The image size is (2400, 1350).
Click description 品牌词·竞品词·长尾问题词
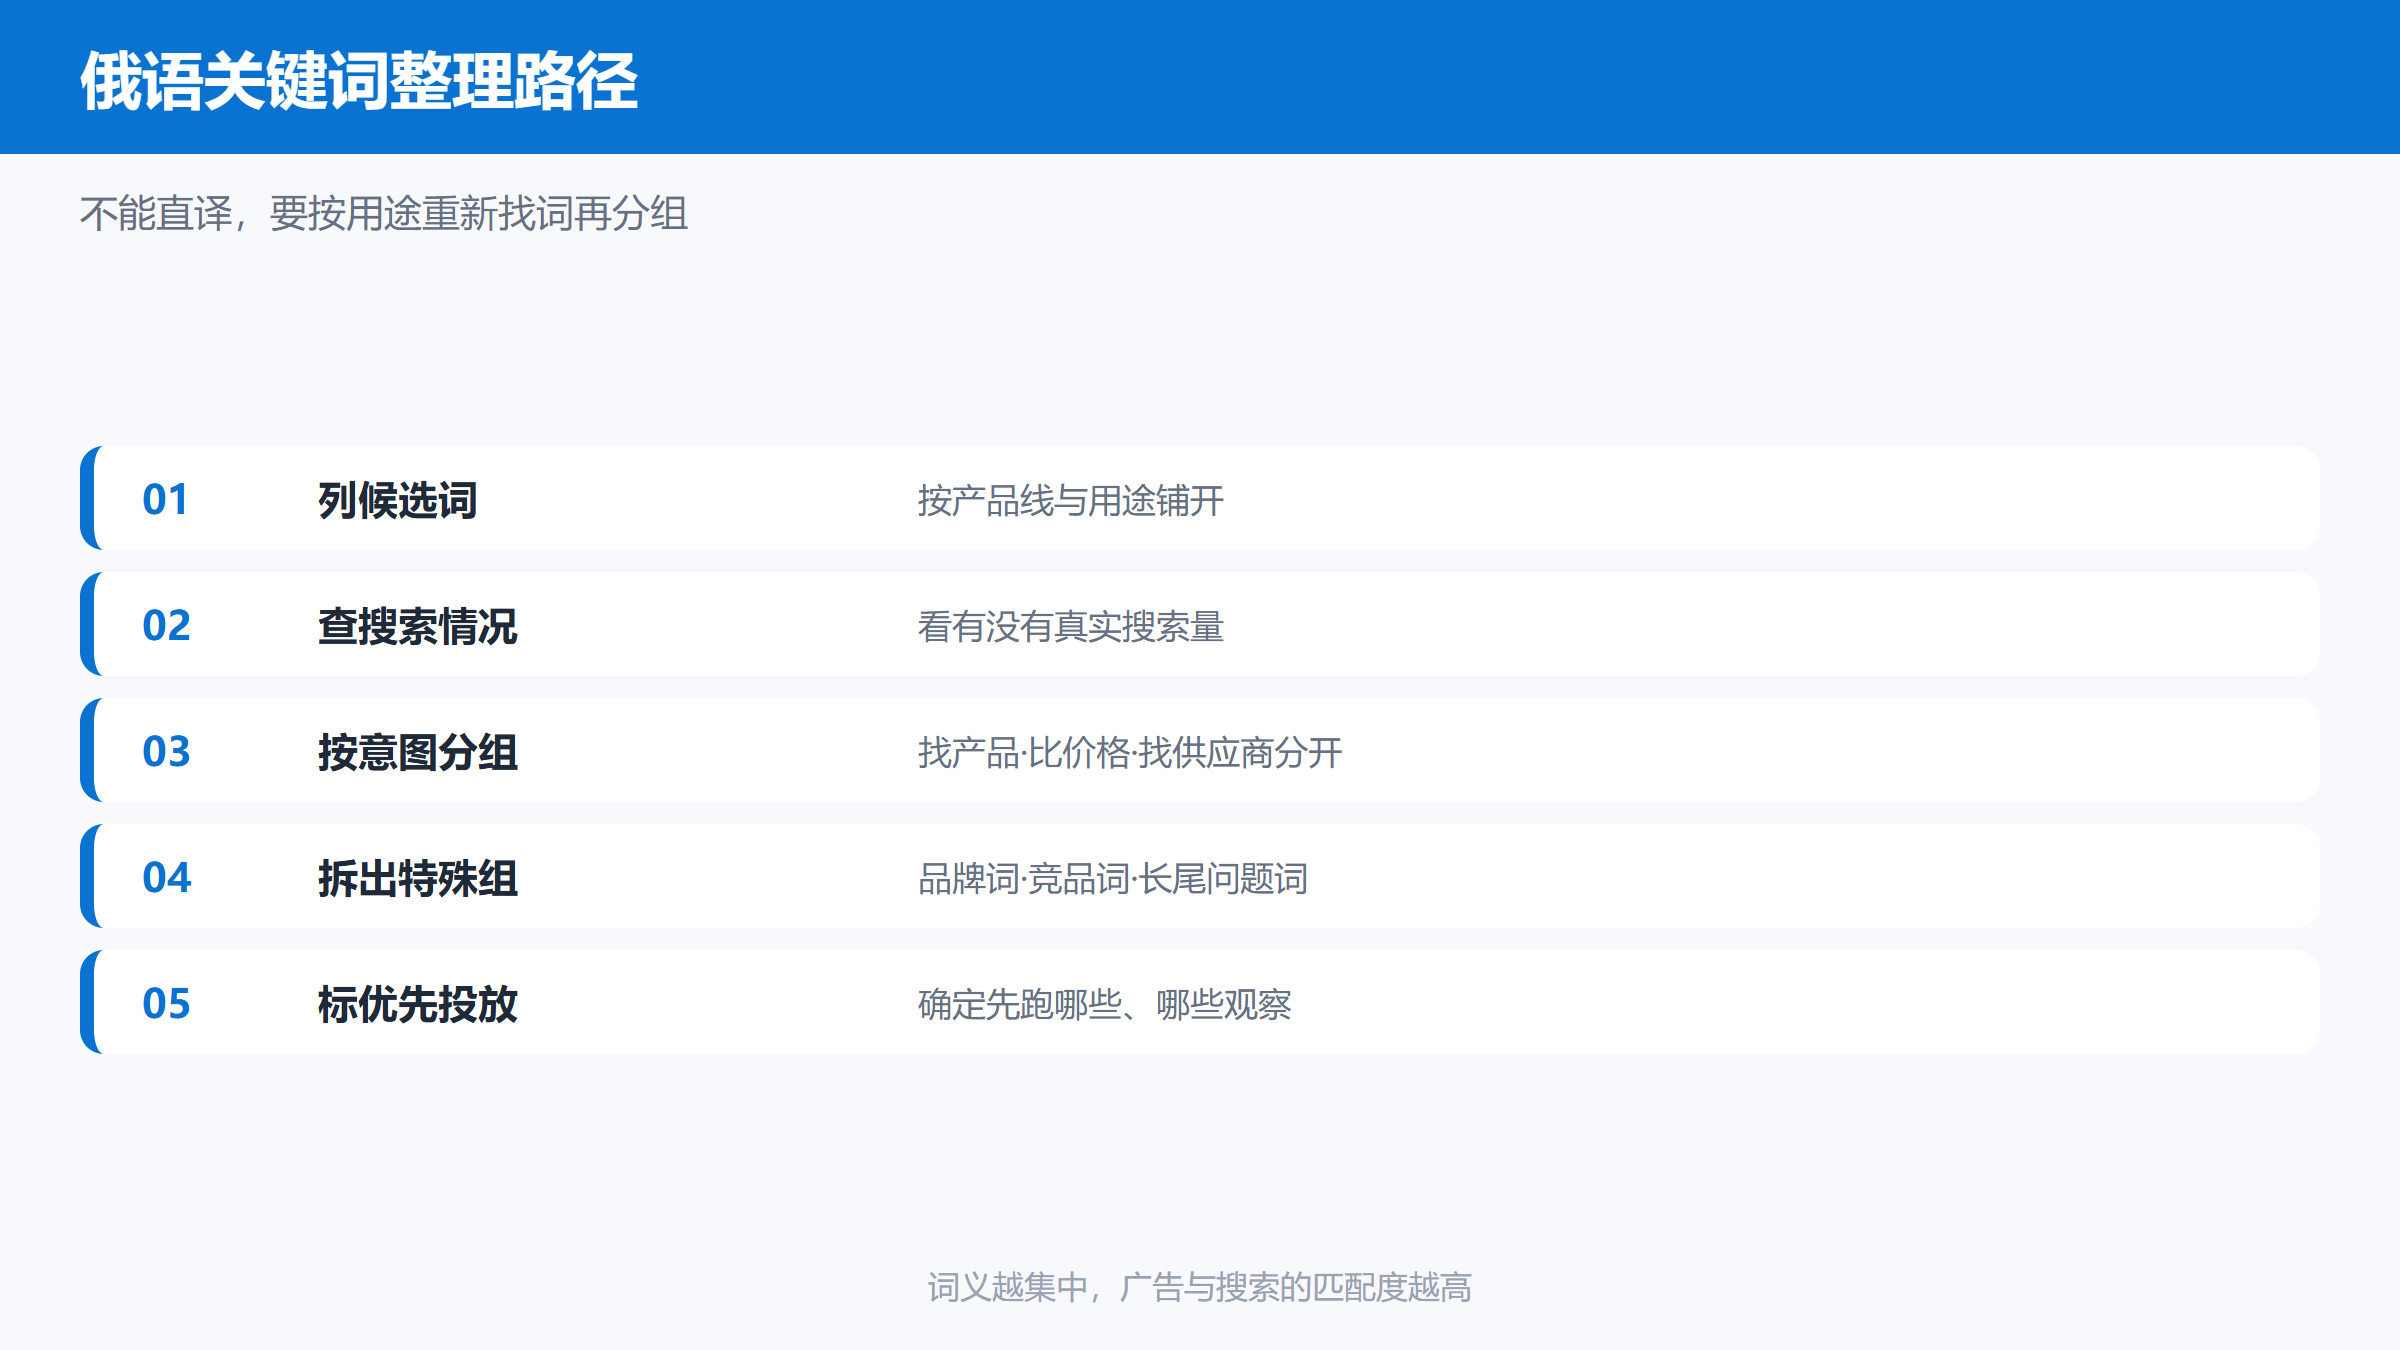(x=1113, y=878)
